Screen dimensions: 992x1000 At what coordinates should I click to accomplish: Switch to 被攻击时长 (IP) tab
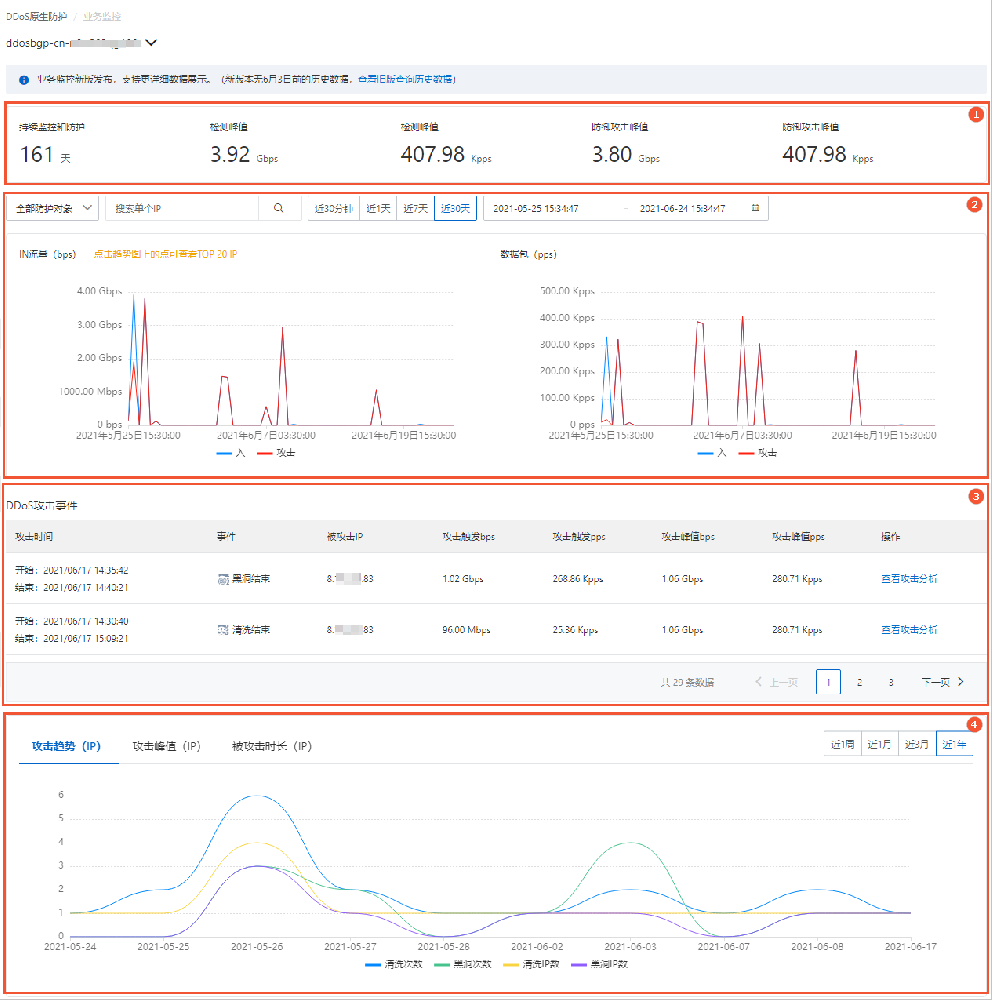pos(271,746)
